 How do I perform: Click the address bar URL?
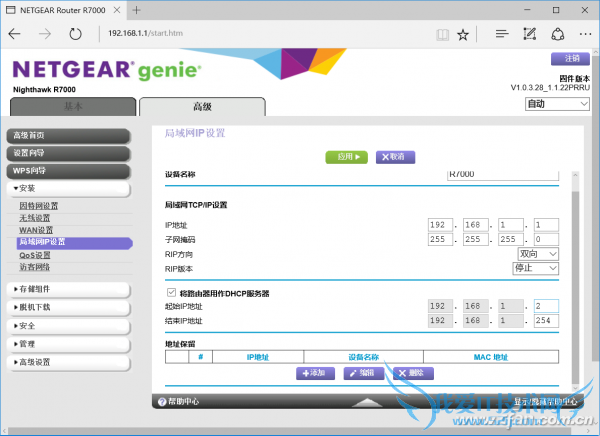click(145, 33)
